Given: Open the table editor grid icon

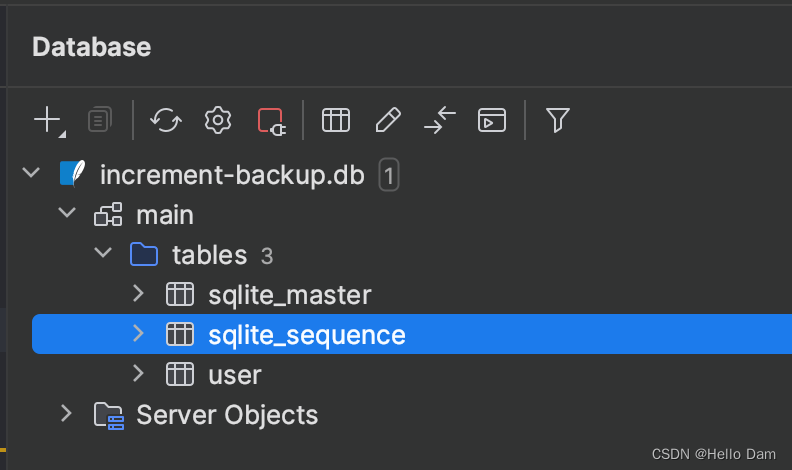Looking at the screenshot, I should tap(336, 120).
